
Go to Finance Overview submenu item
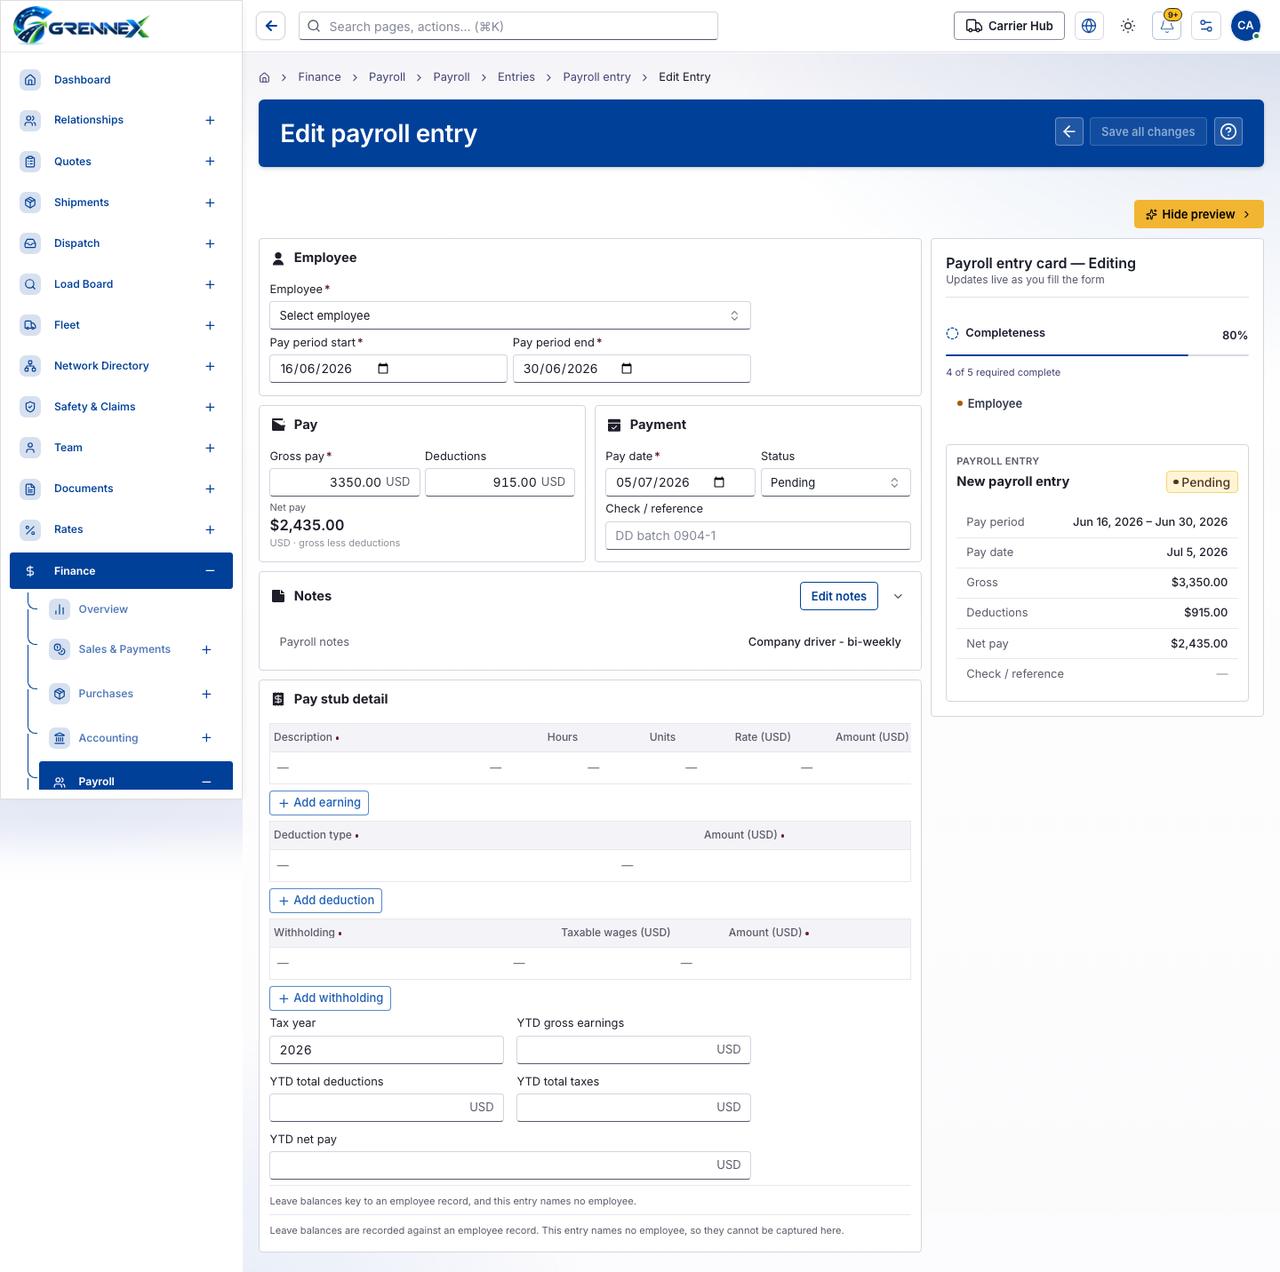coord(103,609)
